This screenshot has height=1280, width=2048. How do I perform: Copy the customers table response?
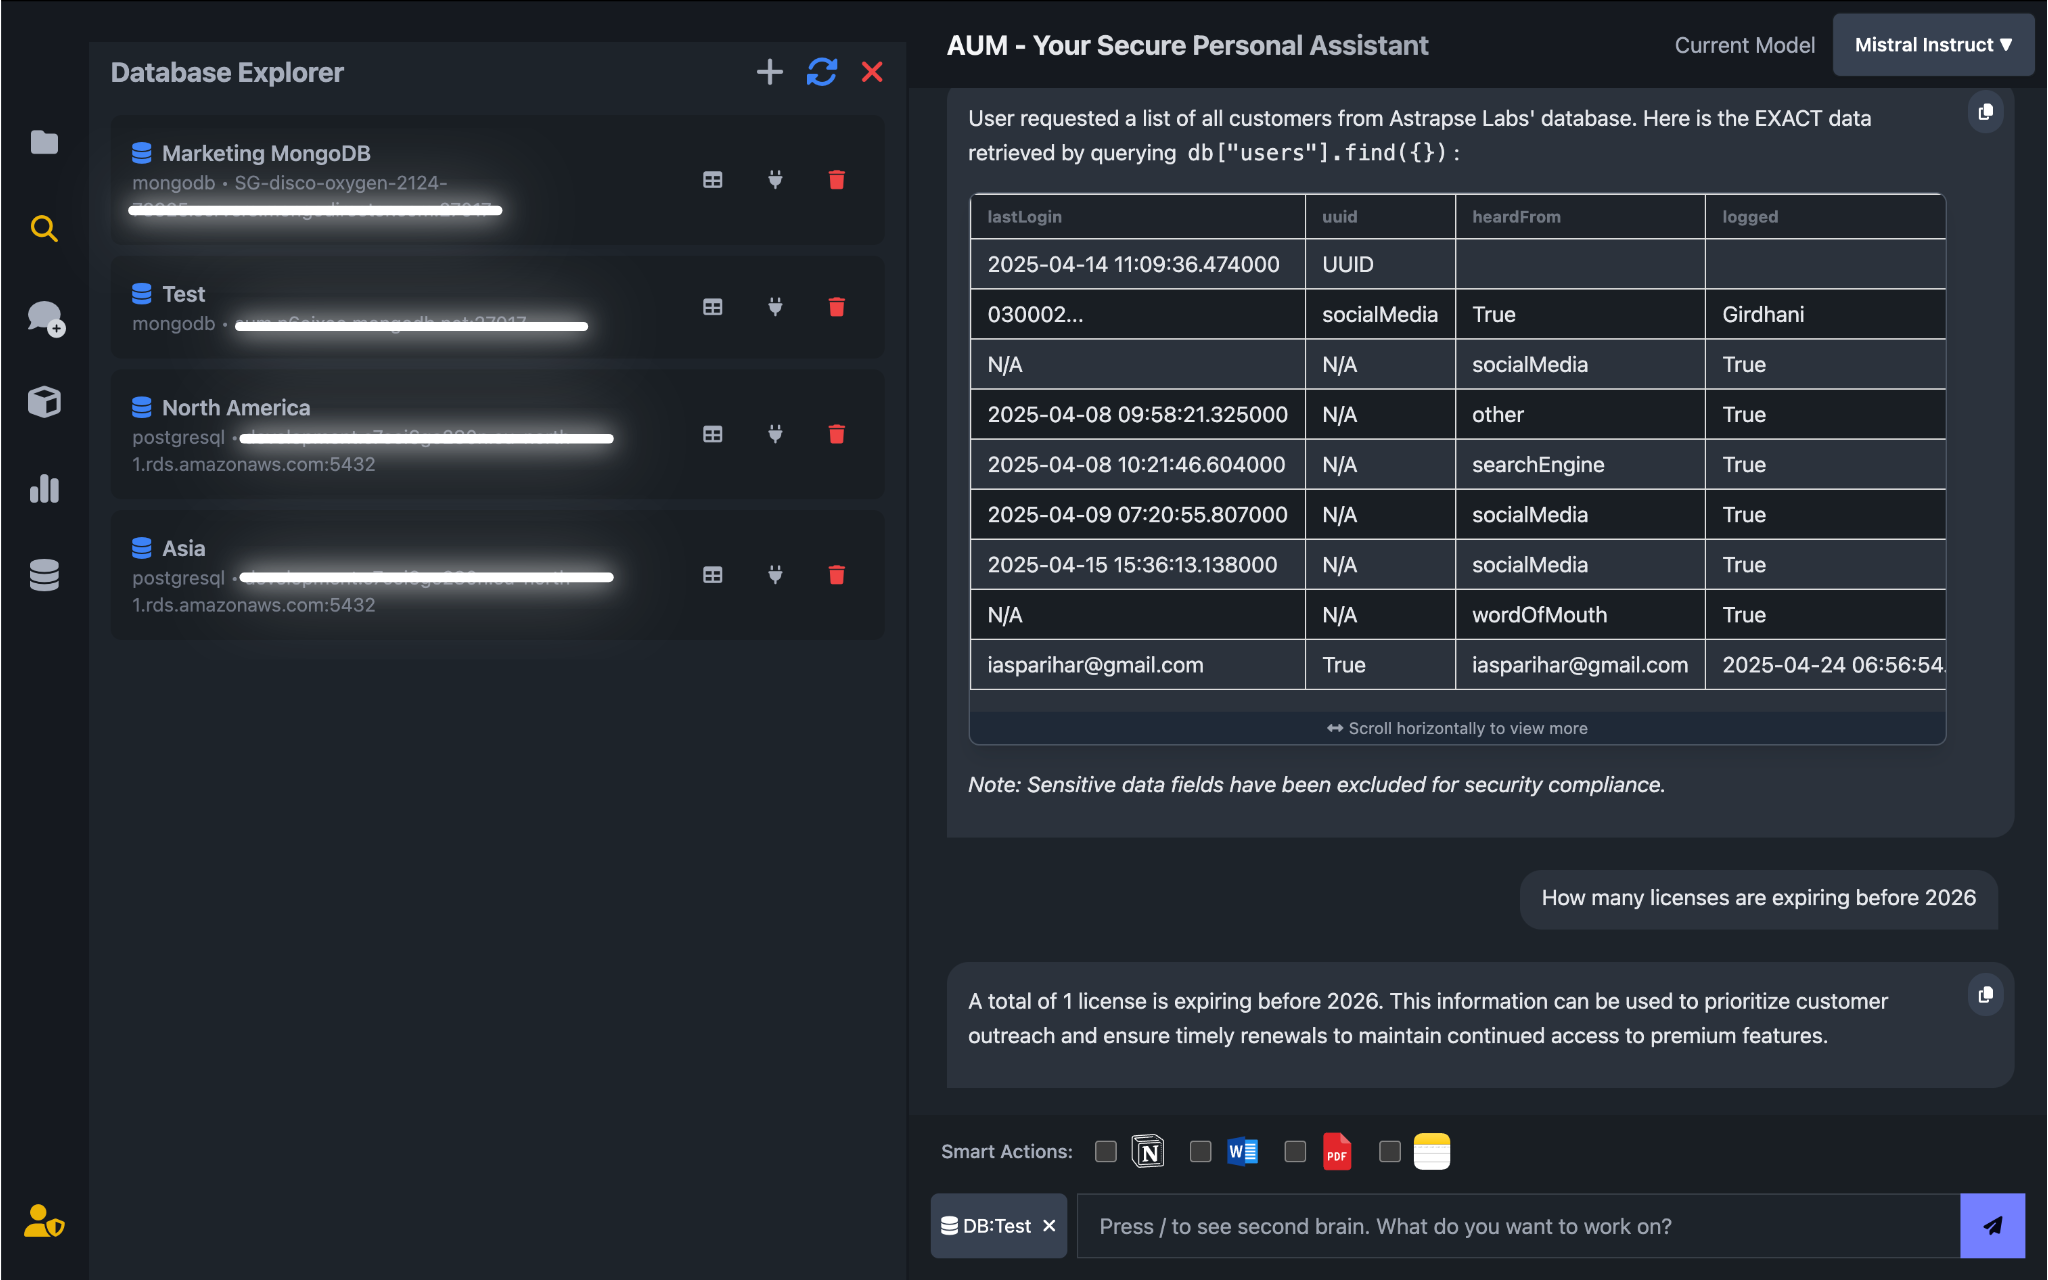point(1985,112)
